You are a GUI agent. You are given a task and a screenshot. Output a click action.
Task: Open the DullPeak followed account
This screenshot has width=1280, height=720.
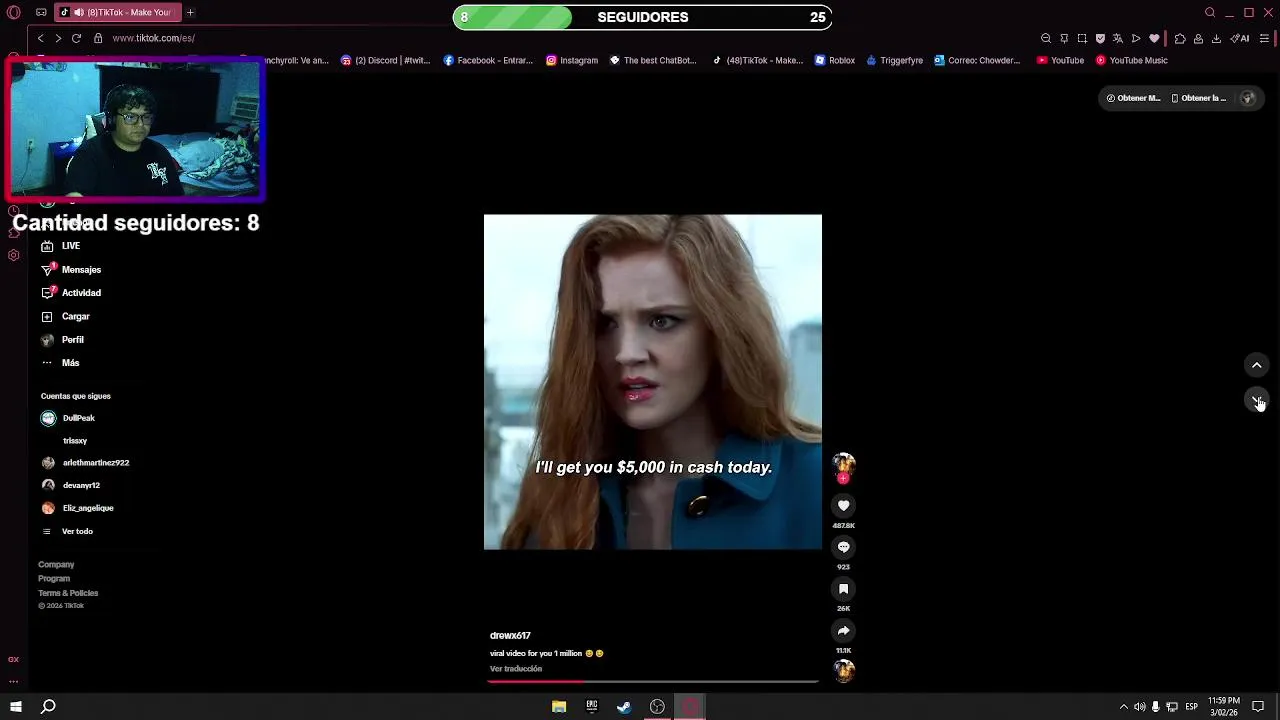point(68,418)
